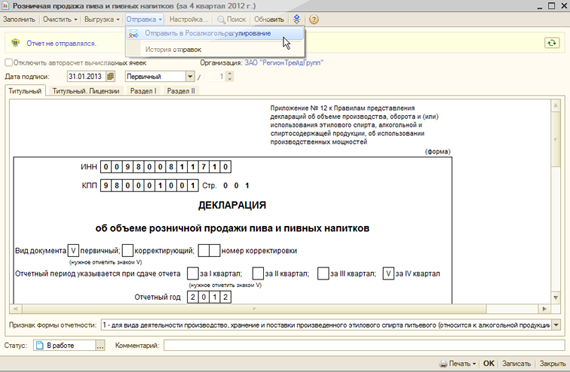The width and height of the screenshot is (570, 372).
Task: Check the за III квартал box
Action: click(x=323, y=273)
